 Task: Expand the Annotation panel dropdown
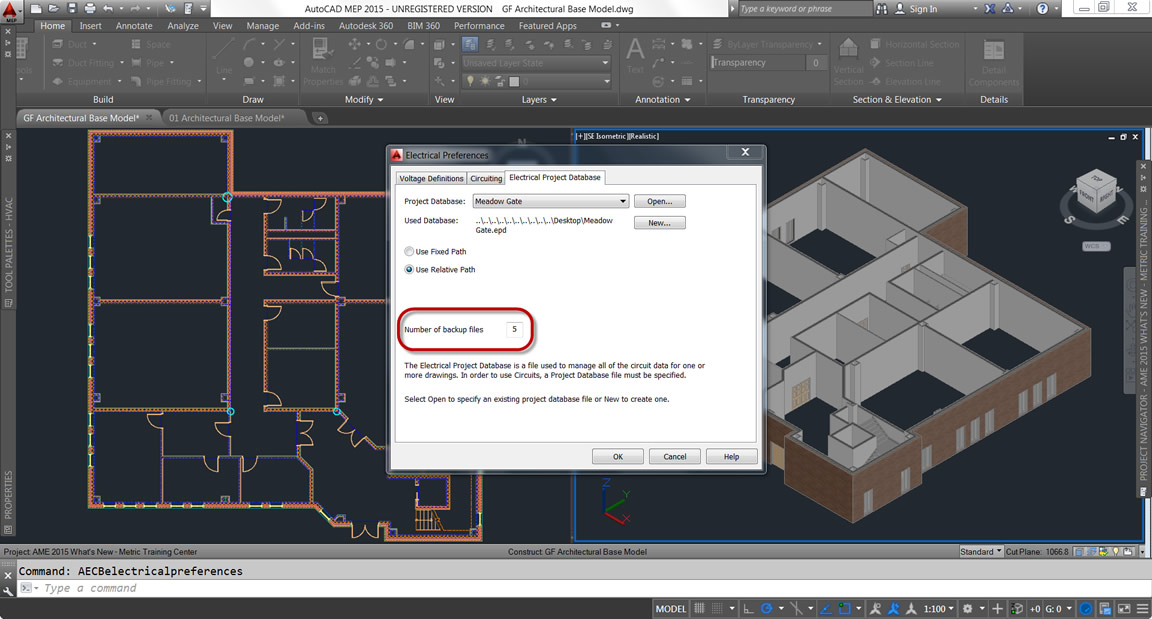(x=663, y=100)
